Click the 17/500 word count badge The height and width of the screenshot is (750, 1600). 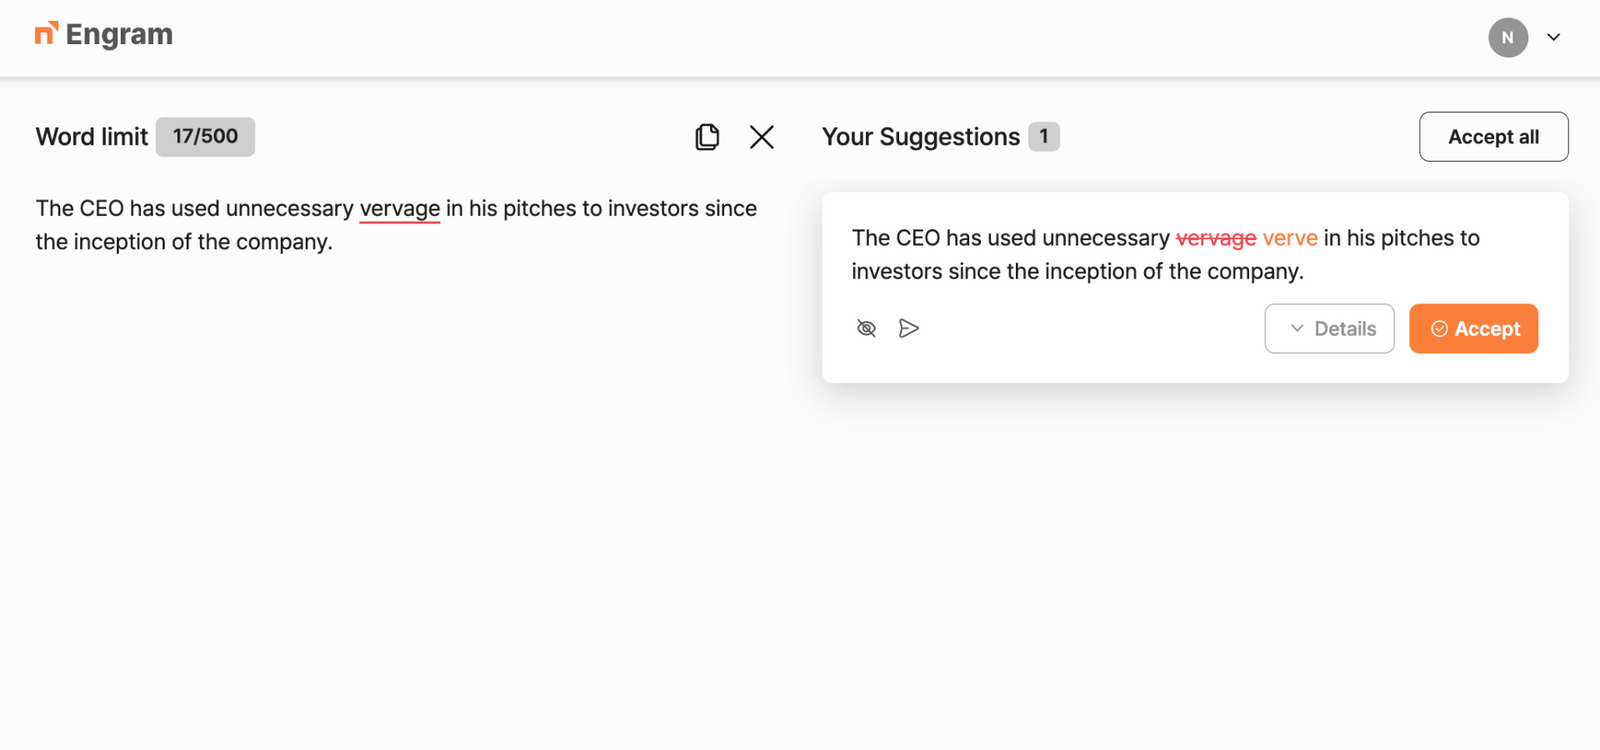(205, 137)
